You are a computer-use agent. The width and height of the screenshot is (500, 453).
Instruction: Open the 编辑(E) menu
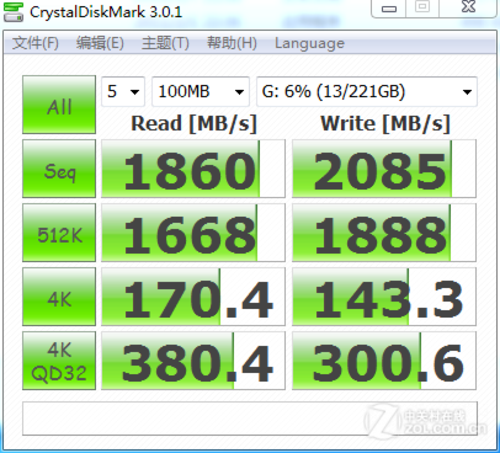[x=100, y=43]
